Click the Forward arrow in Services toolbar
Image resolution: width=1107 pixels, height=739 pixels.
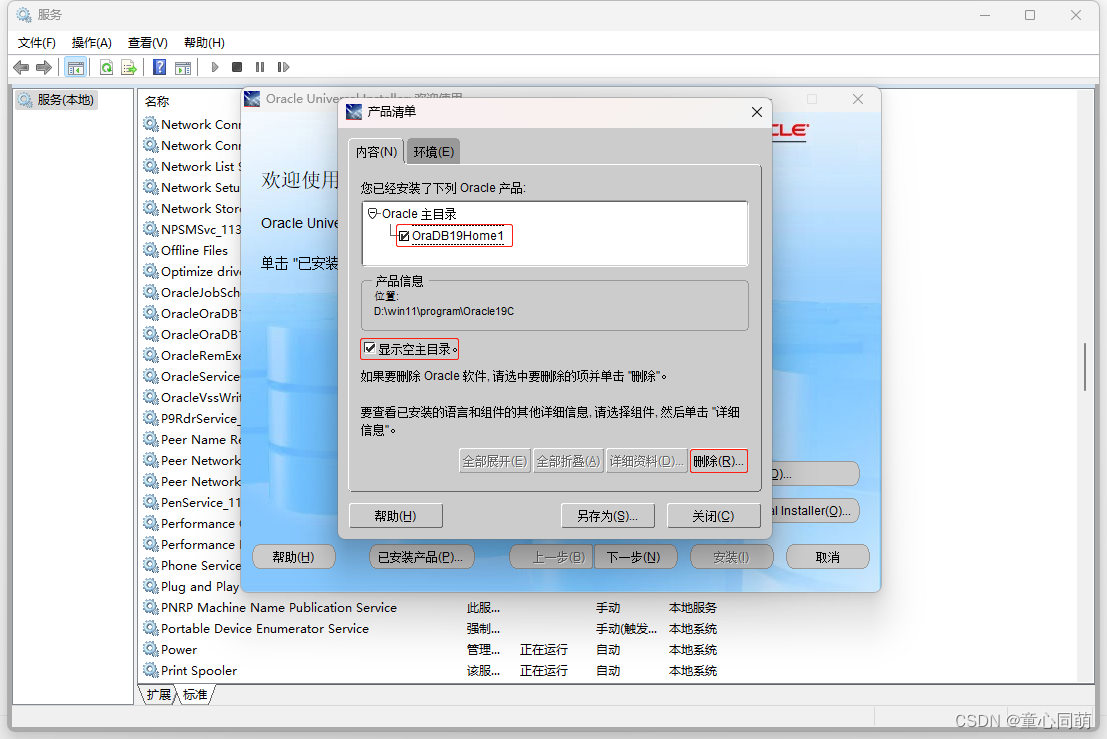pyautogui.click(x=44, y=67)
